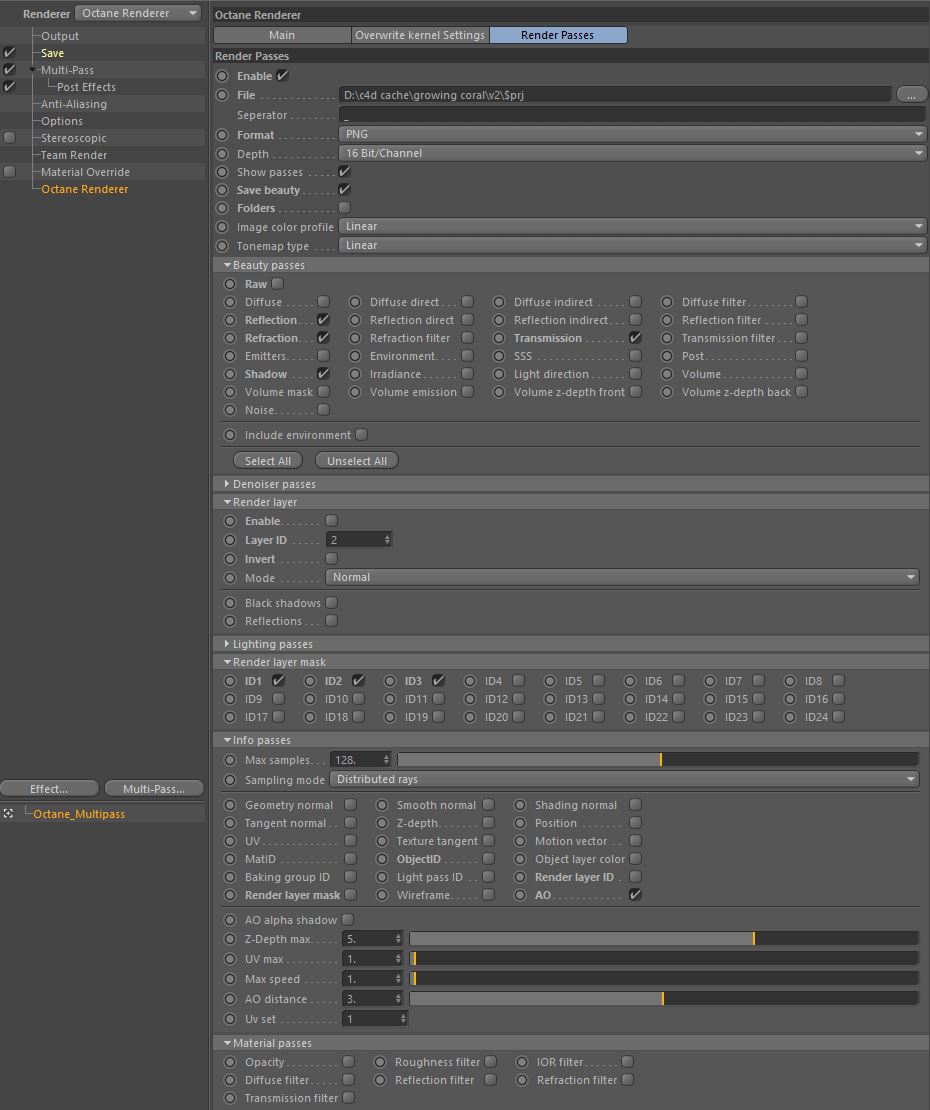Image resolution: width=930 pixels, height=1110 pixels.
Task: Enable the Z-depth info pass
Action: 488,823
